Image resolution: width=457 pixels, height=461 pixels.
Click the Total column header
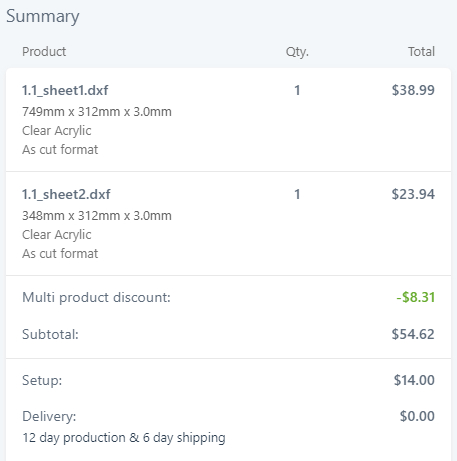[x=421, y=52]
